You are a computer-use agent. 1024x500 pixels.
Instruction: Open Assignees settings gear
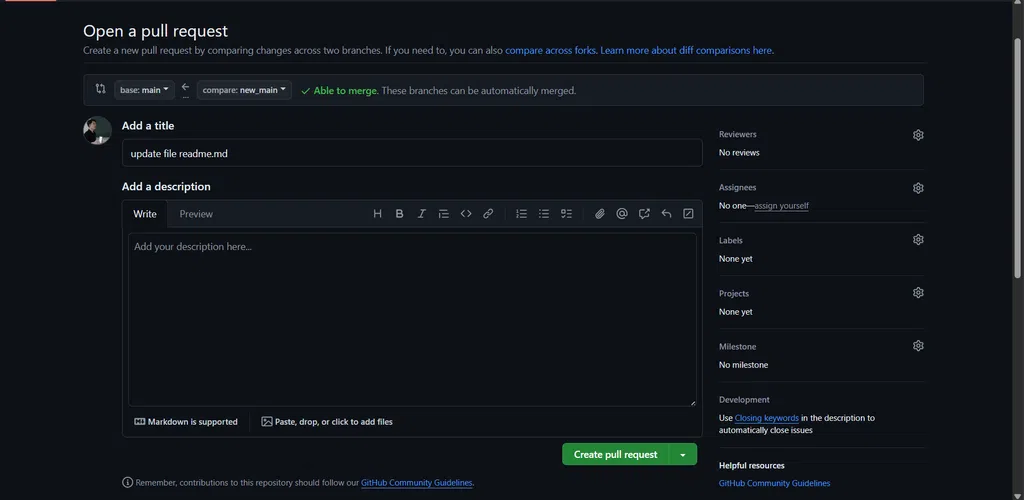coord(918,188)
